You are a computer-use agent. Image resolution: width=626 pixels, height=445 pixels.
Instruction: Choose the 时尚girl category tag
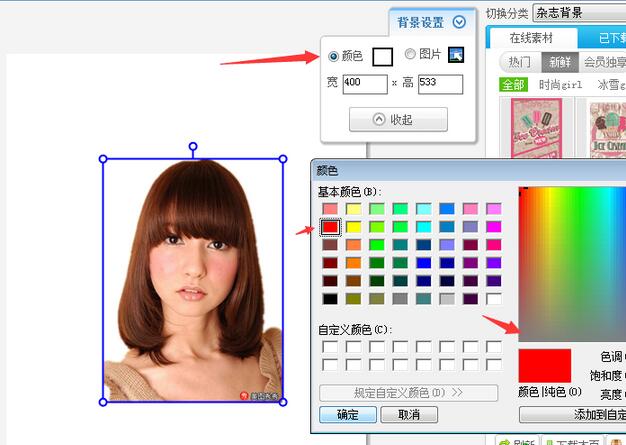[x=561, y=85]
